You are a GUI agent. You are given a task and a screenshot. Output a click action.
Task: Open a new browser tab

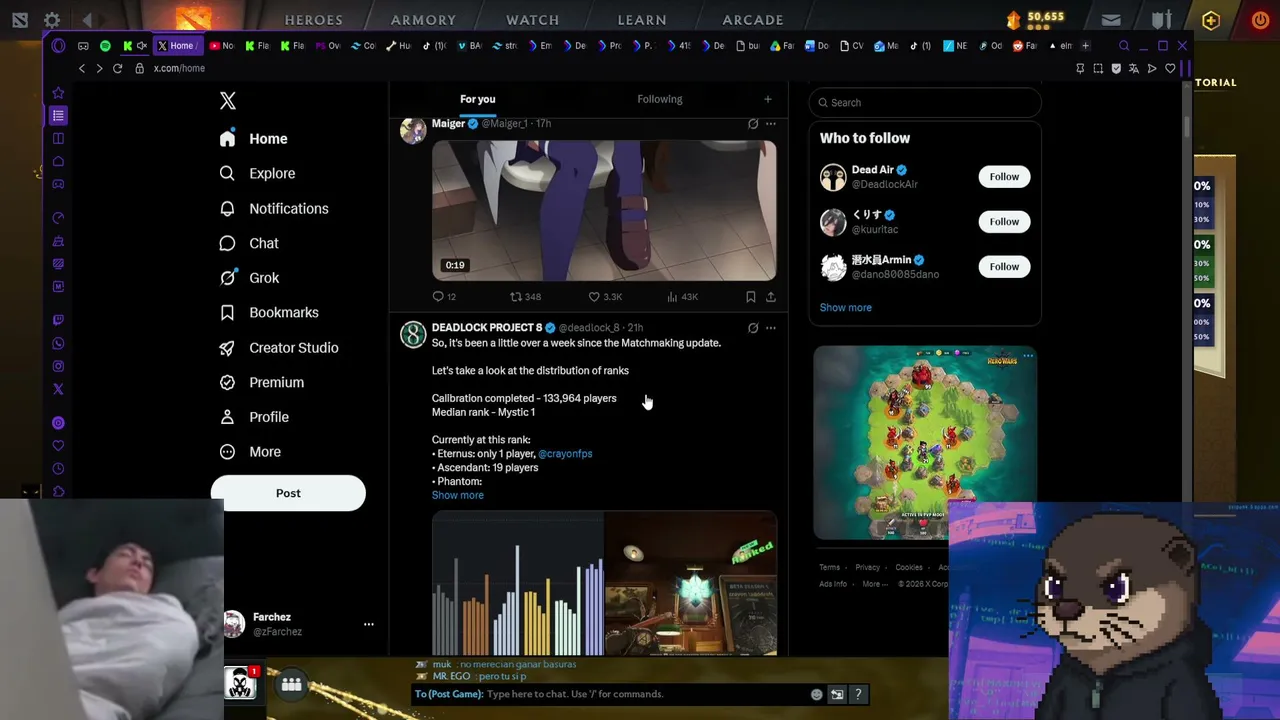1086,46
